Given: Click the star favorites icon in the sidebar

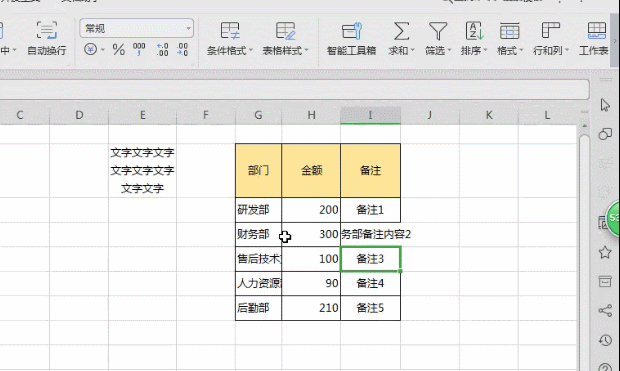Looking at the screenshot, I should (x=605, y=252).
